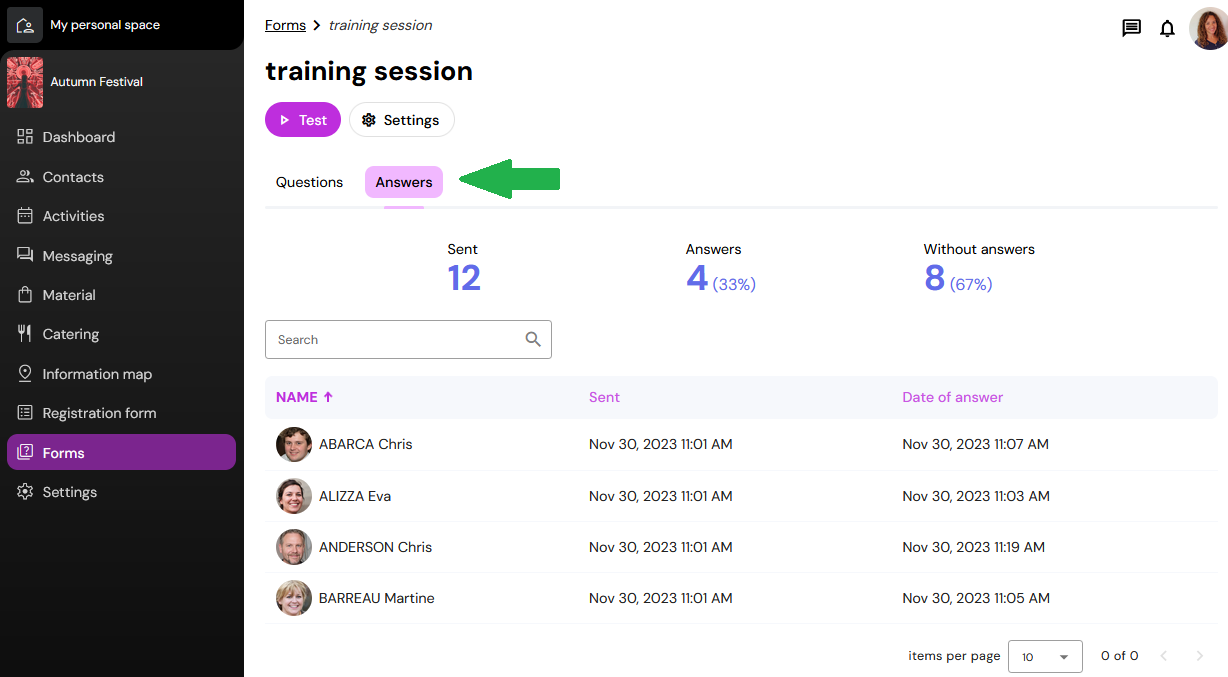Image resolution: width=1228 pixels, height=677 pixels.
Task: Click the Forms question-mark icon
Action: [x=25, y=452]
